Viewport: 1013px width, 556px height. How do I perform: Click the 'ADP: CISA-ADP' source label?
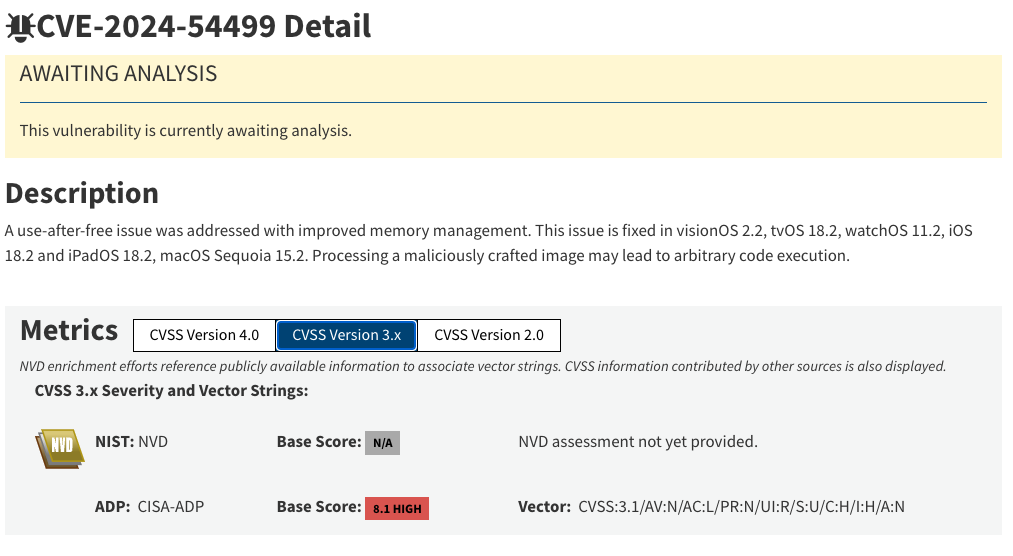[149, 507]
